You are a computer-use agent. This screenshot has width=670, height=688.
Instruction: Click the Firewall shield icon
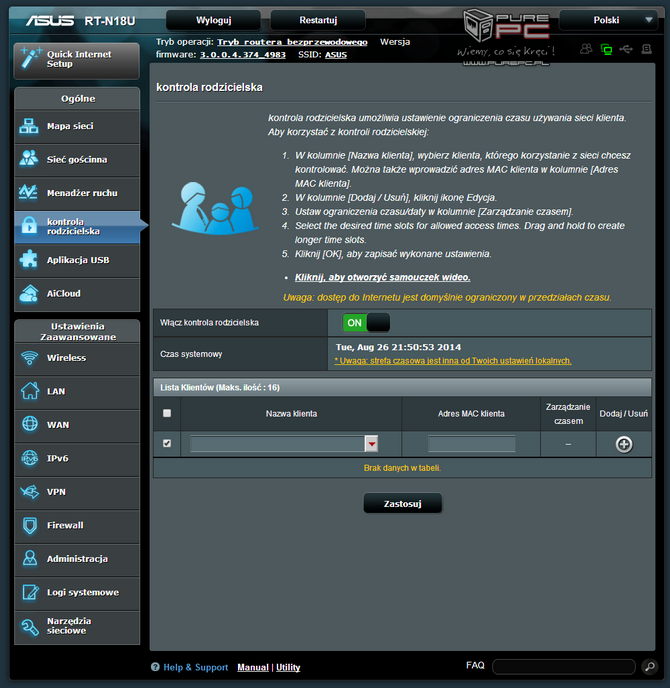29,525
